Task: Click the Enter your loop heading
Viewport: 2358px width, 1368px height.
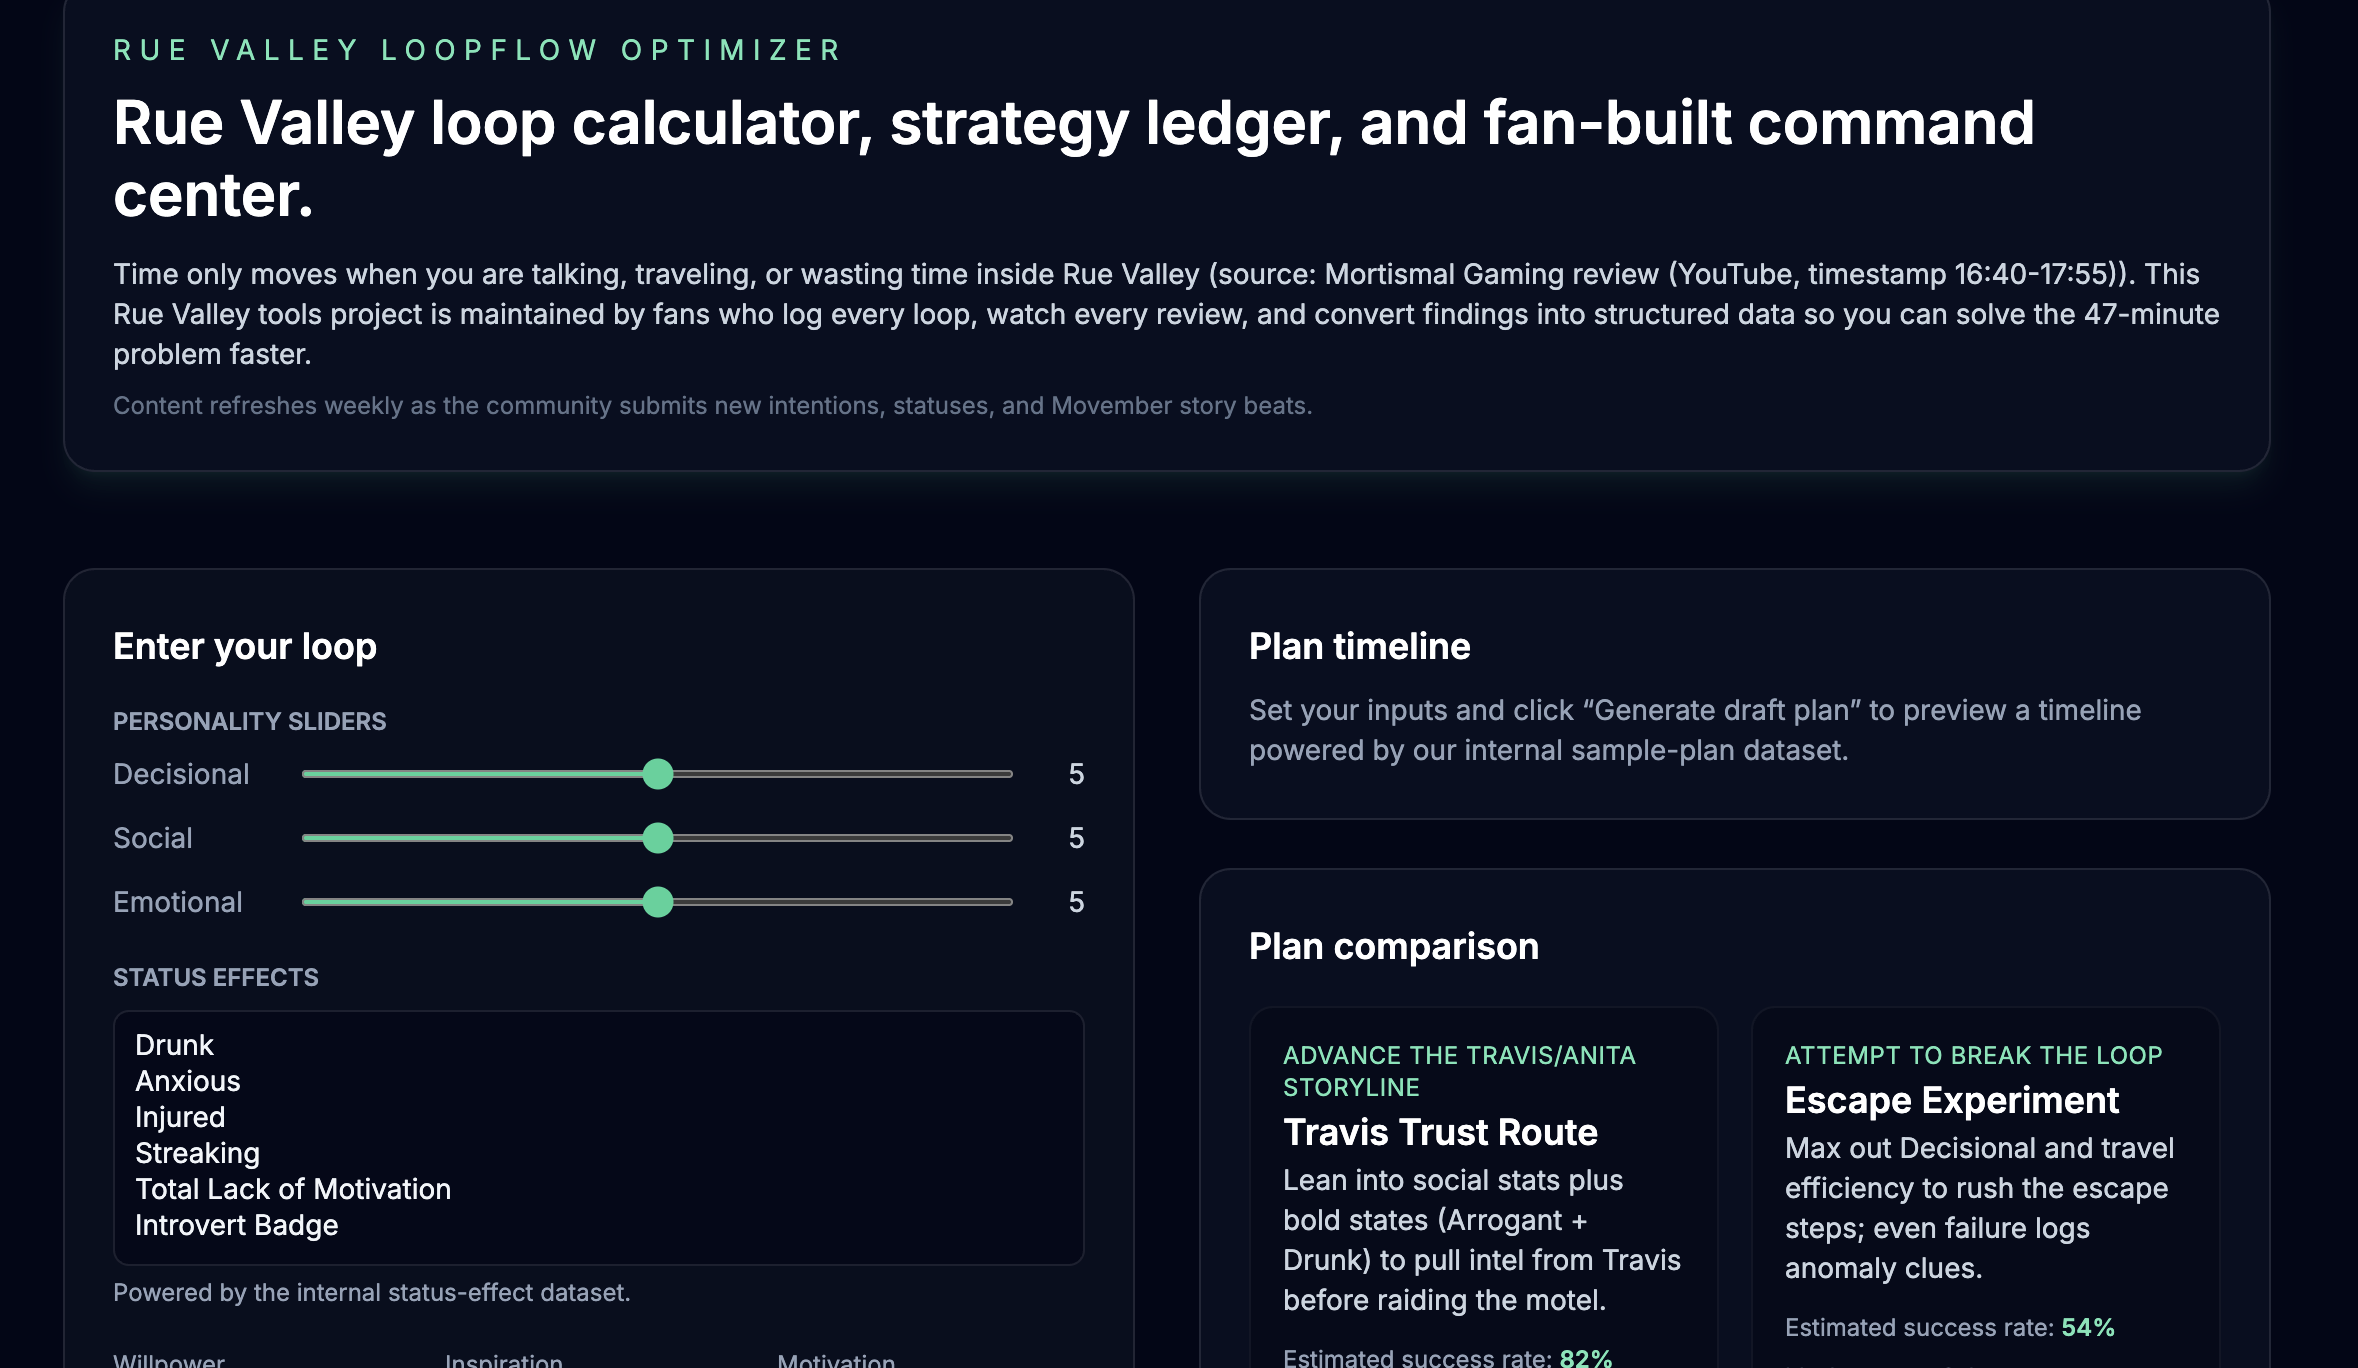Action: pyautogui.click(x=245, y=646)
